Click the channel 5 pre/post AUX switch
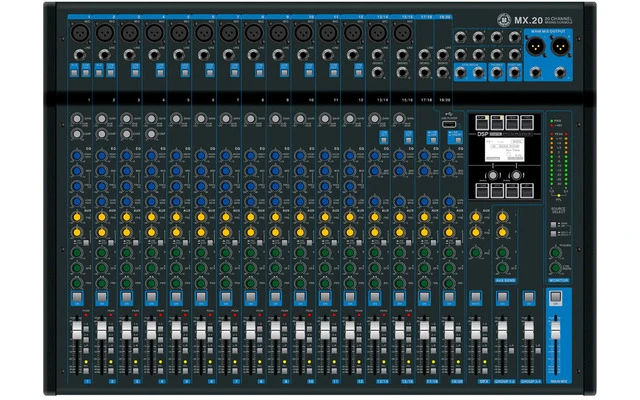The width and height of the screenshot is (640, 400). click(186, 243)
